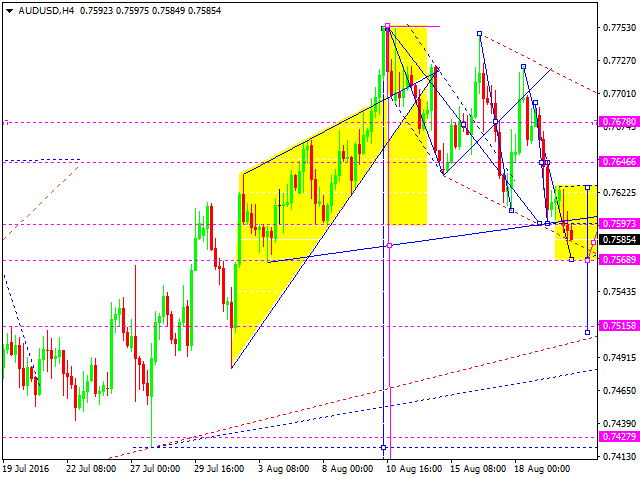This screenshot has width=640, height=480.
Task: Click the 0.76225 price axis value
Action: (x=619, y=193)
